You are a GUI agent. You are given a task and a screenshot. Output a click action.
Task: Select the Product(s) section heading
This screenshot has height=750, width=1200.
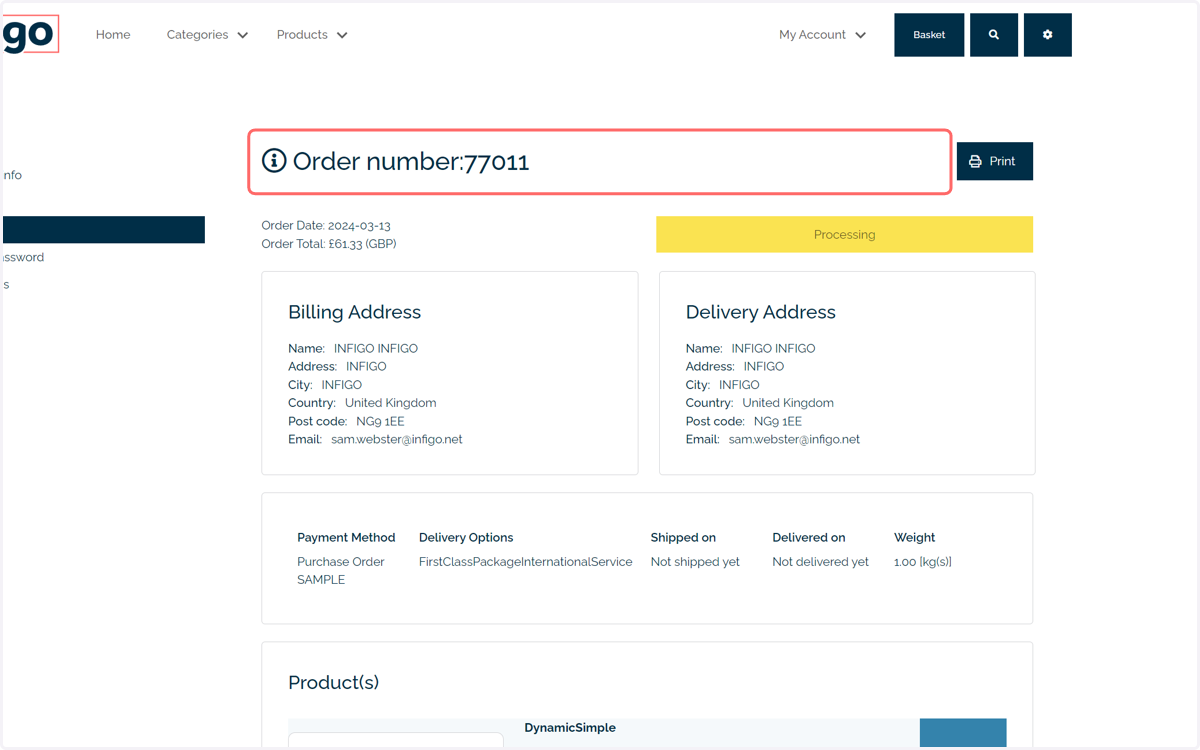click(333, 682)
